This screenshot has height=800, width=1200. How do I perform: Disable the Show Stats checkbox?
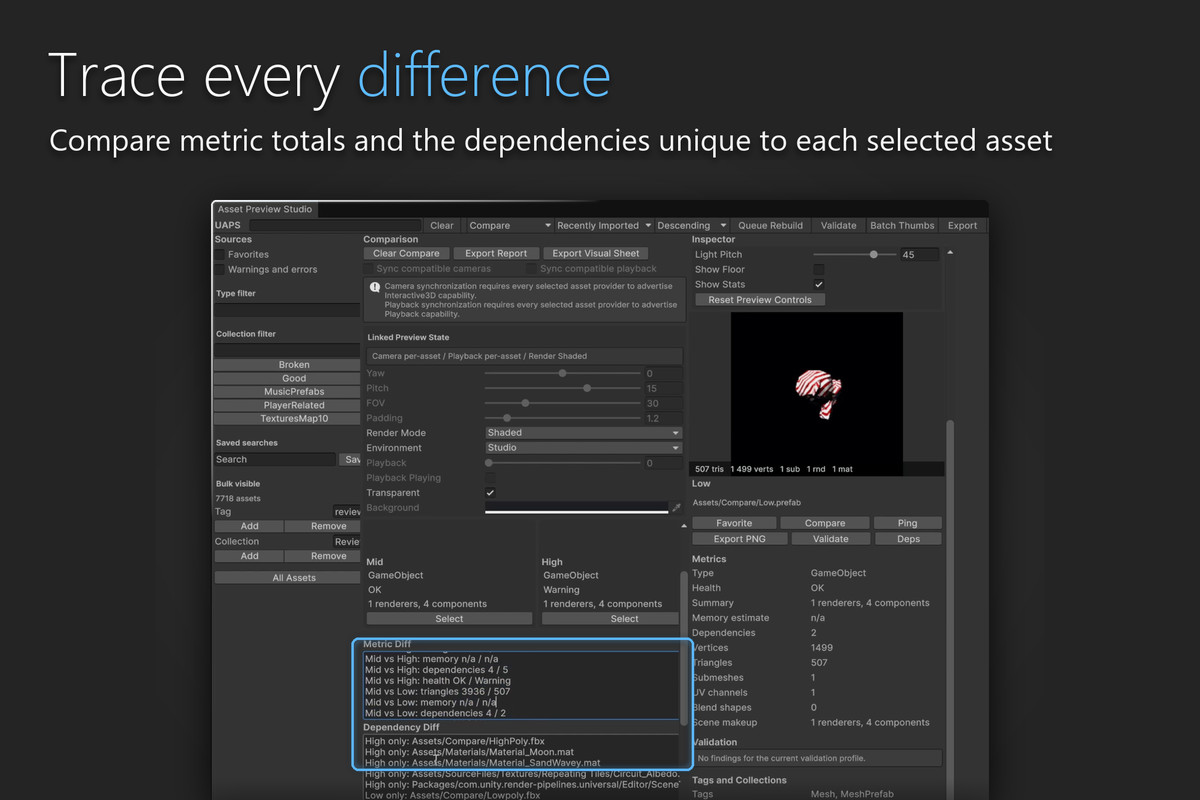click(x=819, y=285)
